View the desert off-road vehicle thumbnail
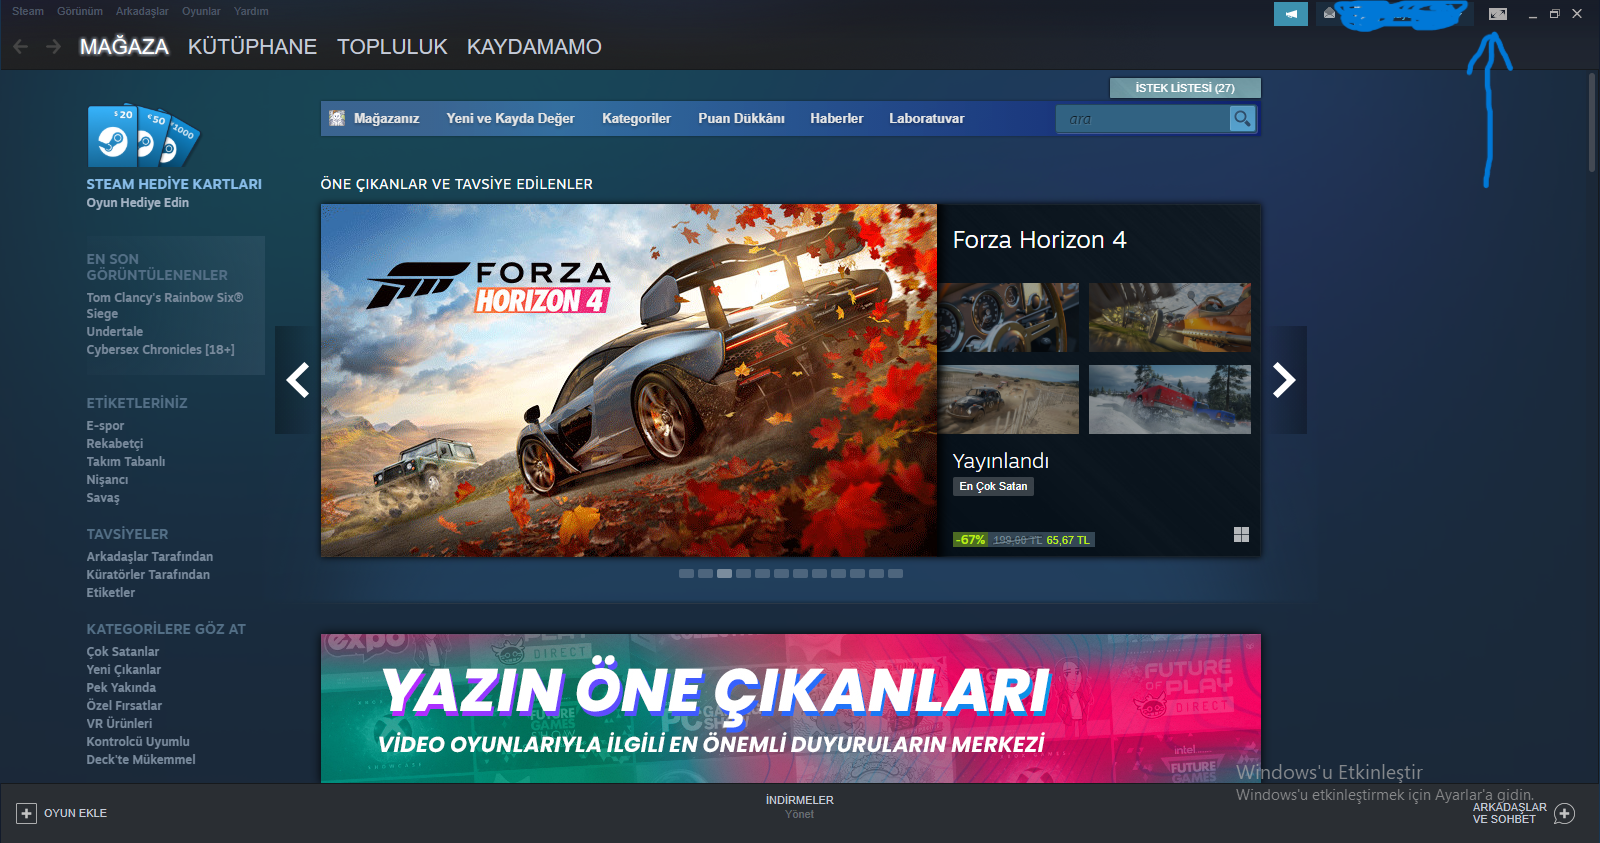This screenshot has width=1600, height=843. 1008,399
